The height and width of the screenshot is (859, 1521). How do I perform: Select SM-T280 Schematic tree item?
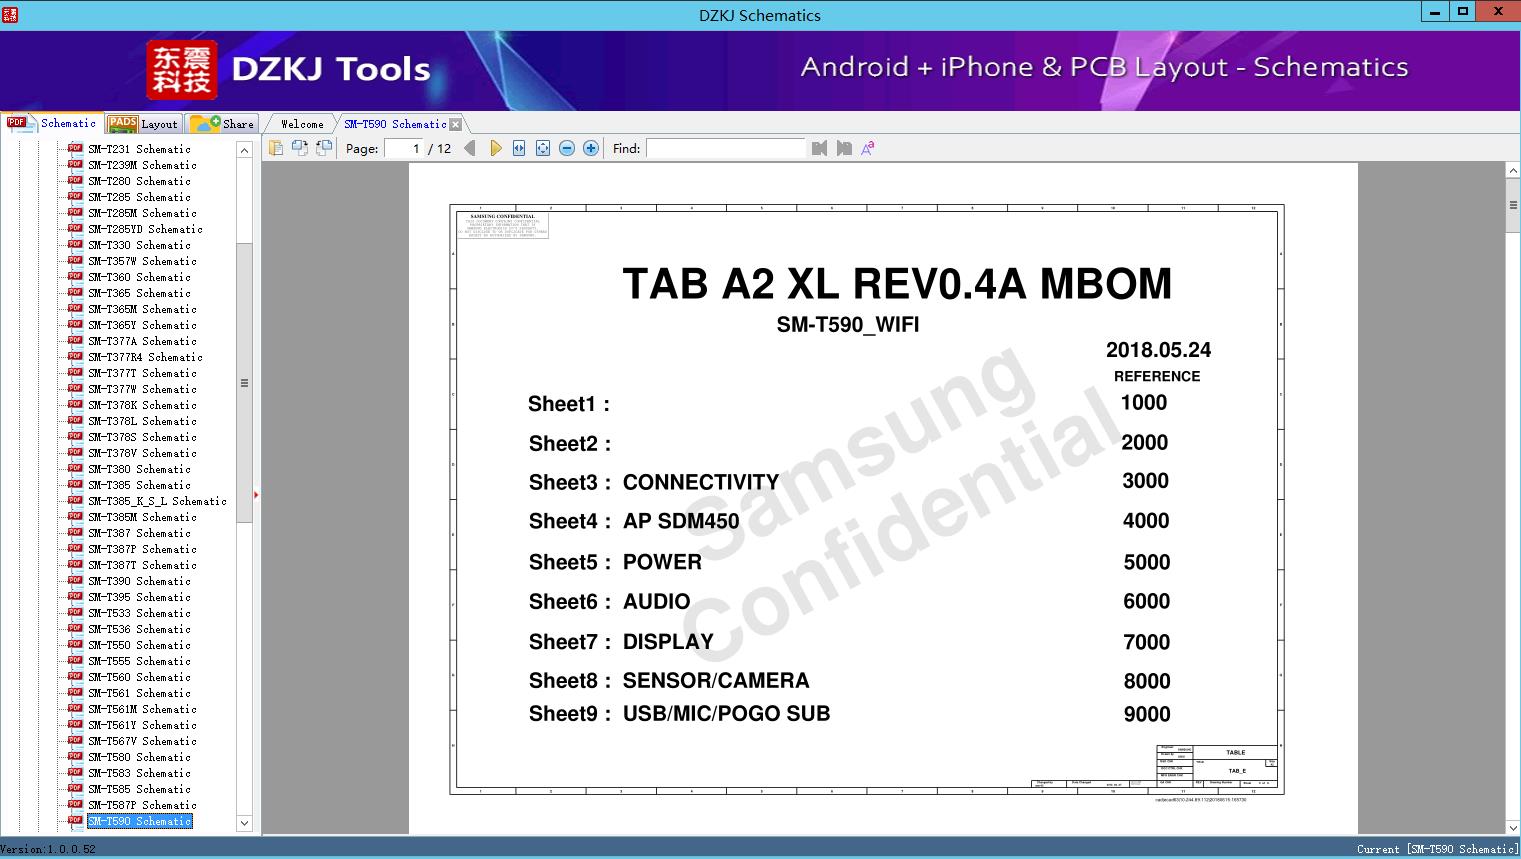pyautogui.click(x=139, y=181)
